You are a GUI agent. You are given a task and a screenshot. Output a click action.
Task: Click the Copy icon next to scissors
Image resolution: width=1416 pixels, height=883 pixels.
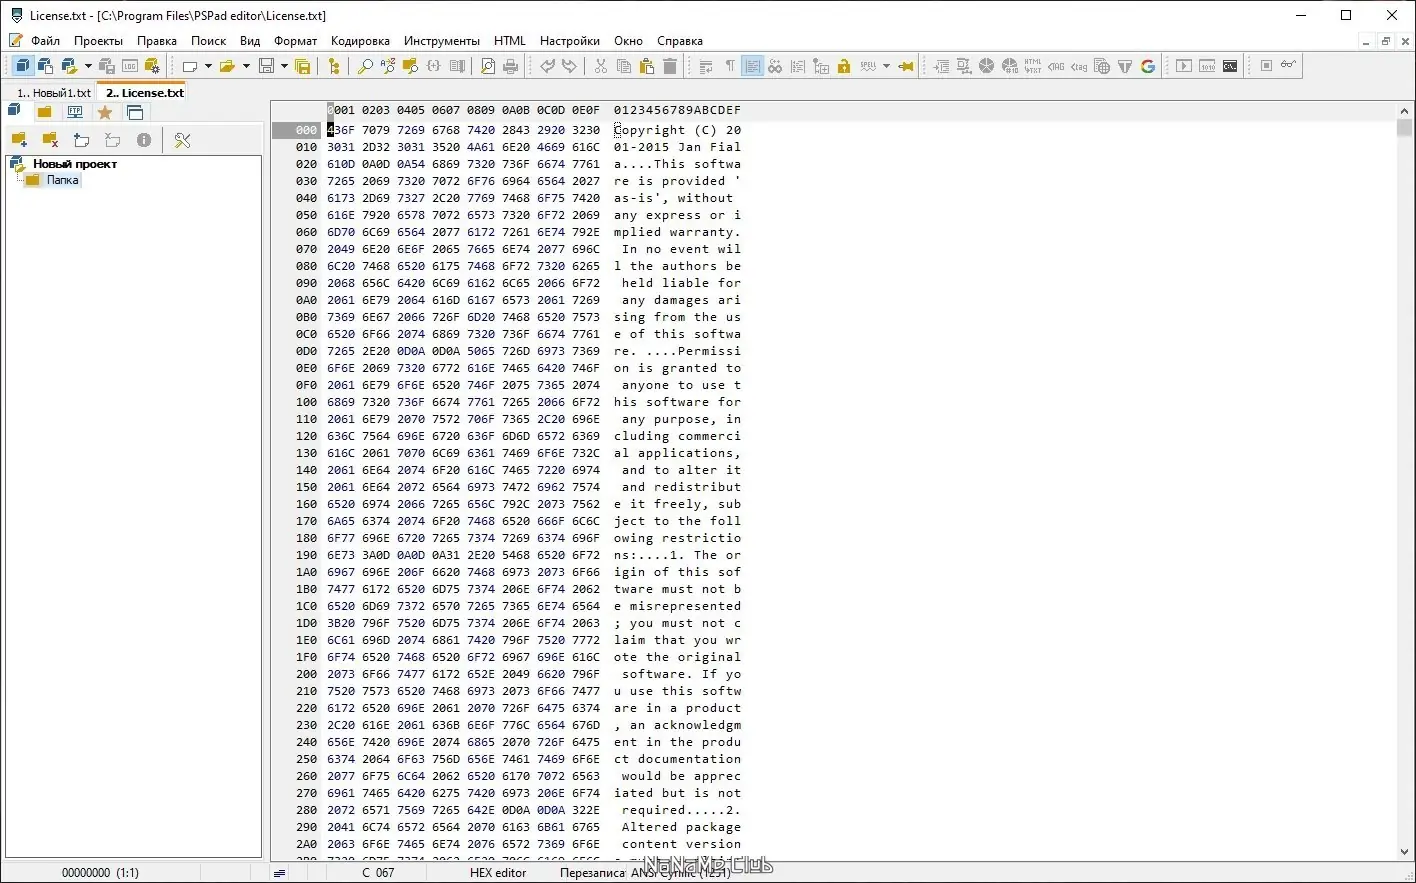point(624,66)
